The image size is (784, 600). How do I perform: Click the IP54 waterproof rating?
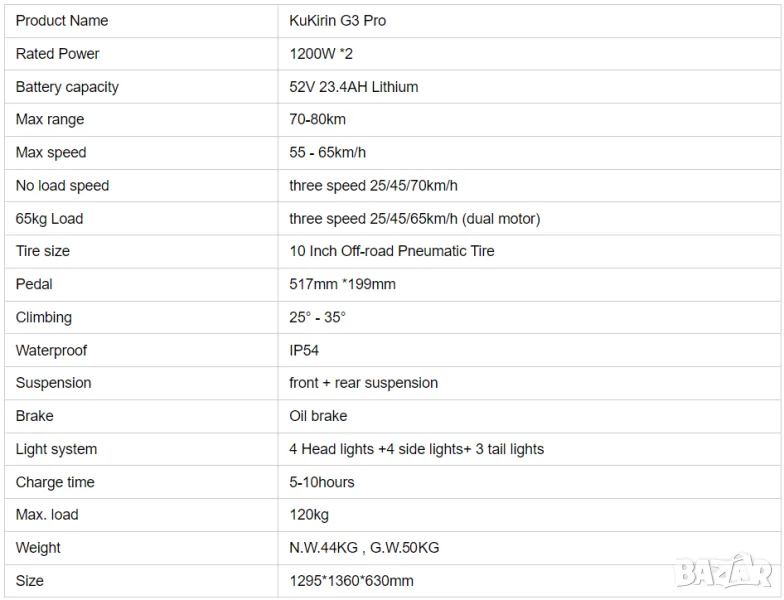[x=304, y=351]
